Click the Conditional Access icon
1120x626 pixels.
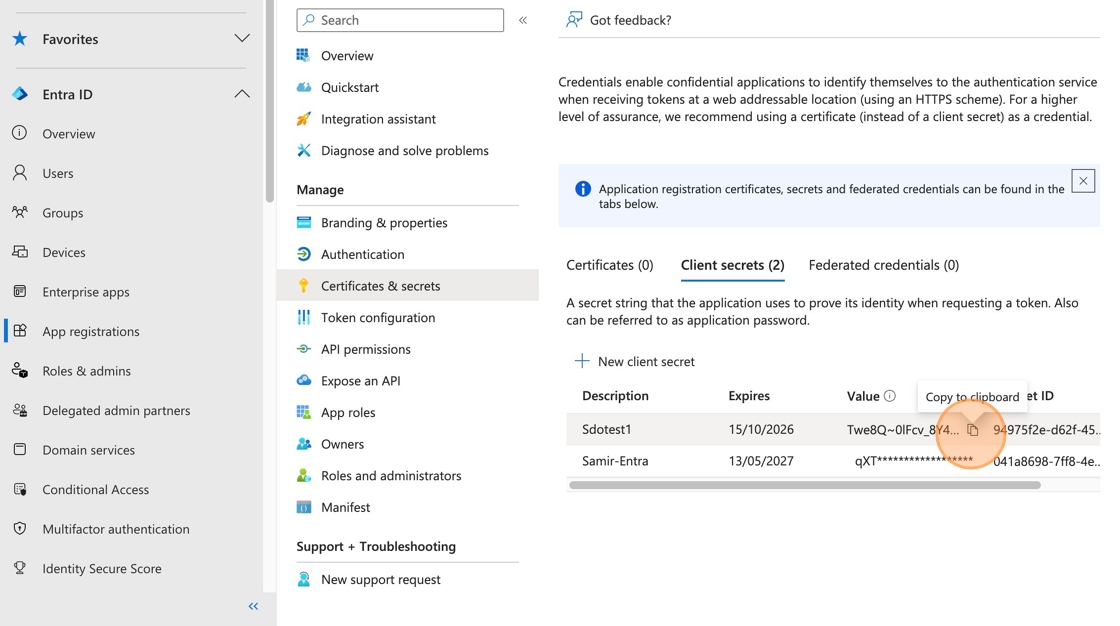coord(20,489)
